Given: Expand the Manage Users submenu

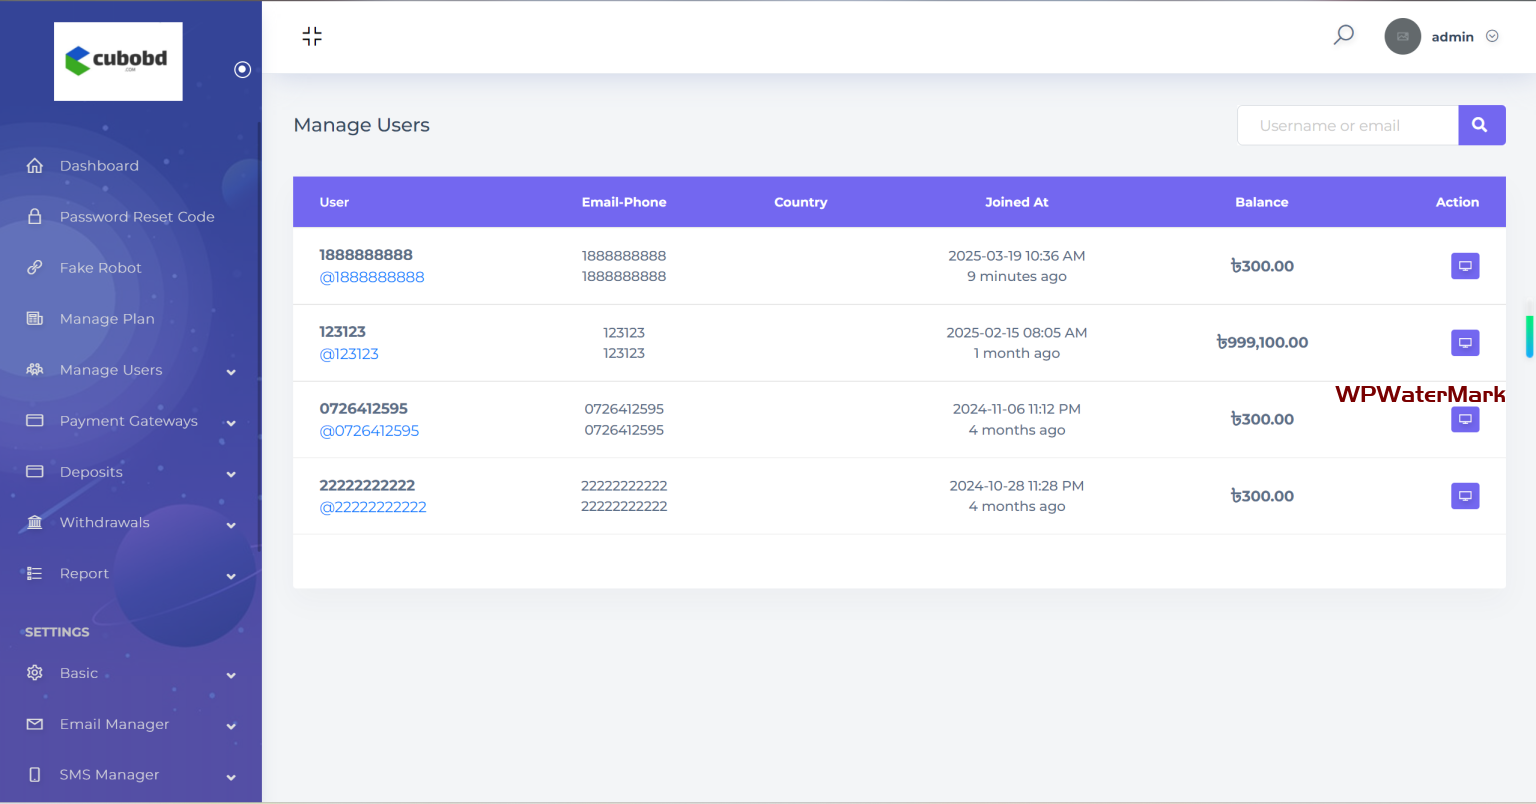Looking at the screenshot, I should 231,372.
